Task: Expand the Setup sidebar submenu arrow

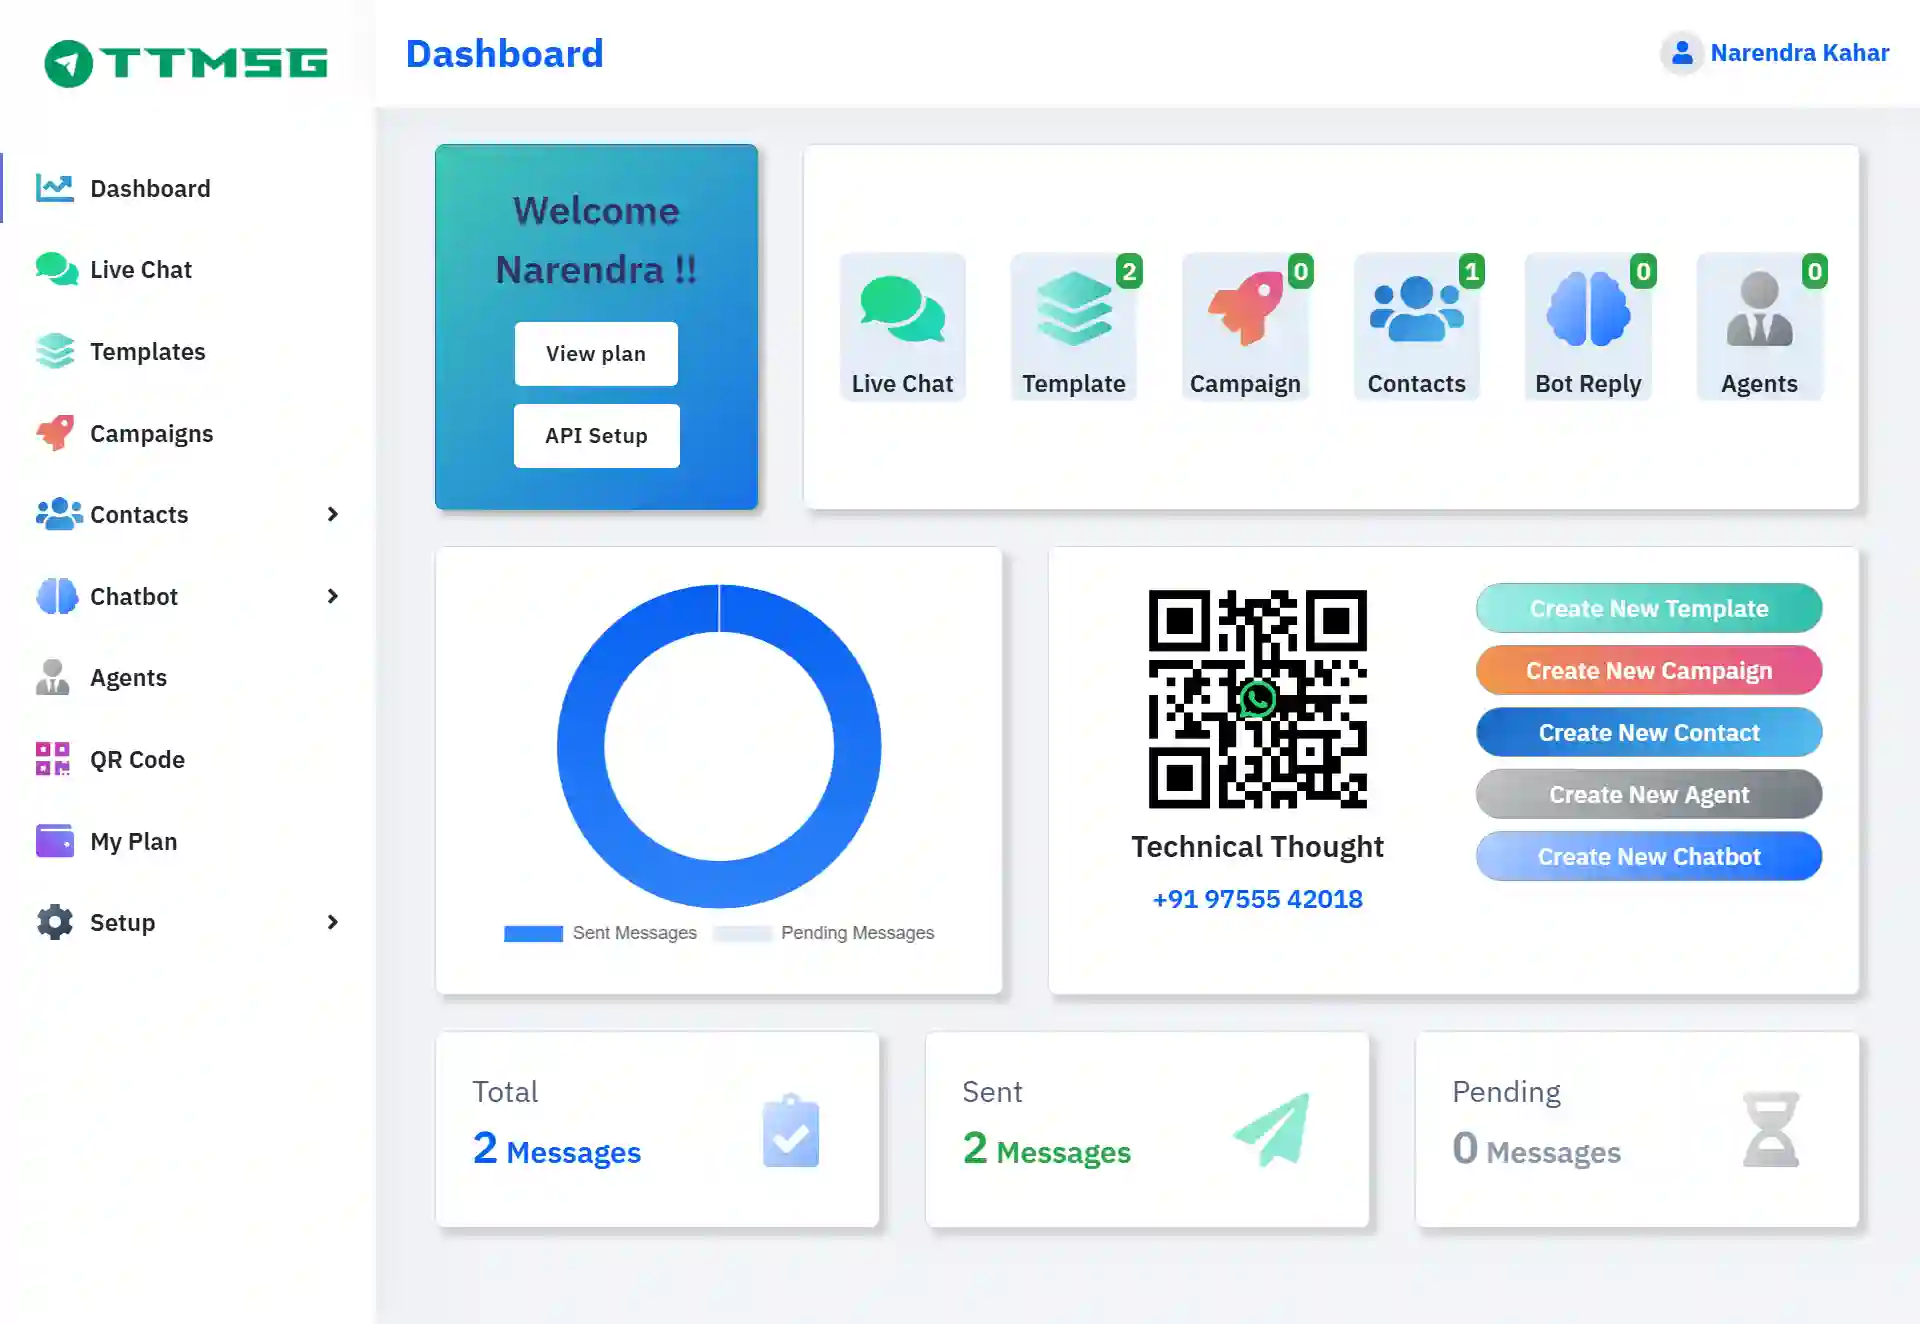Action: (x=333, y=922)
